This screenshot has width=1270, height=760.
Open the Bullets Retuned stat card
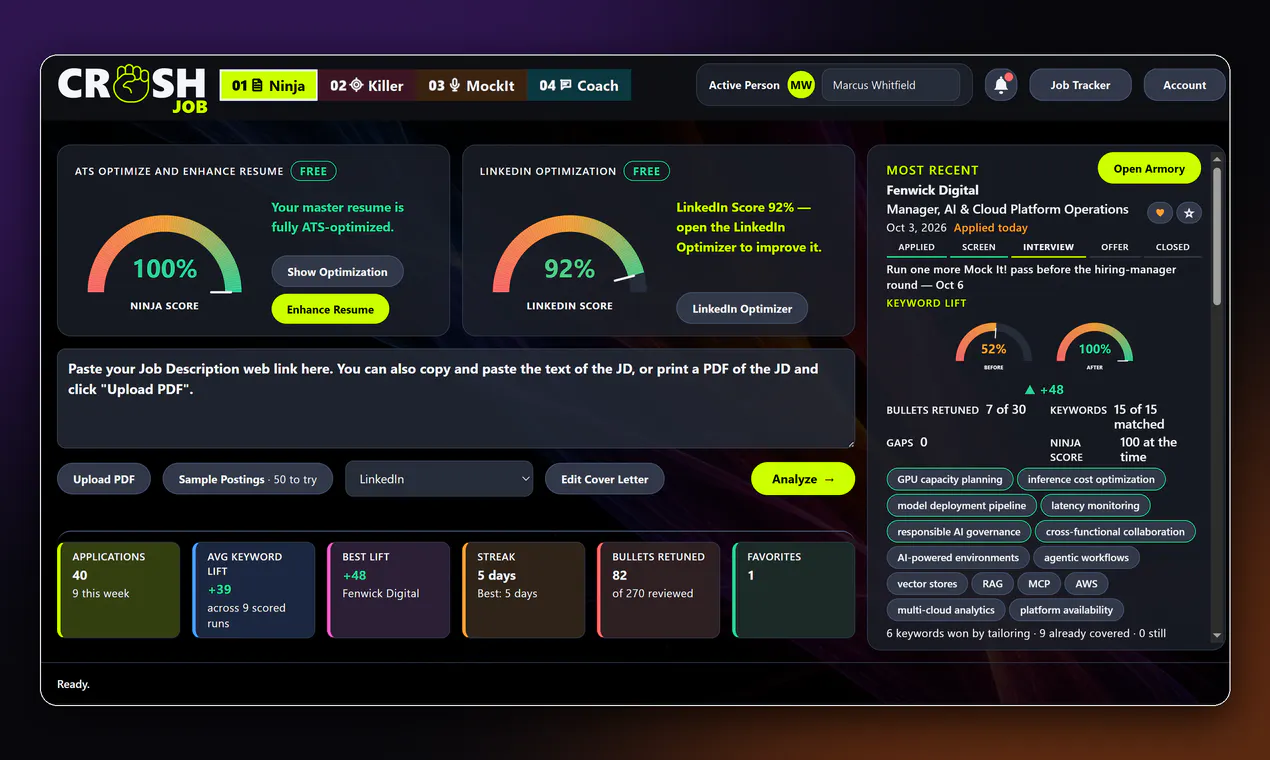(x=659, y=590)
